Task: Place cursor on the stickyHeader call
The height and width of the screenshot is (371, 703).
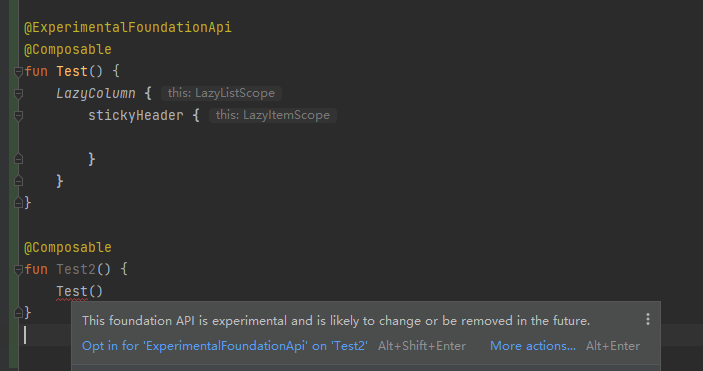Action: tap(135, 115)
